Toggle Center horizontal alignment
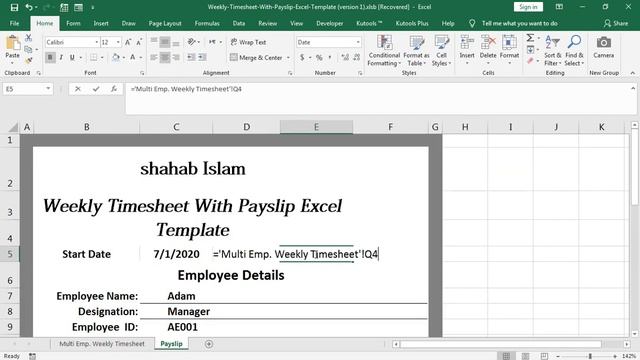 click(x=165, y=58)
